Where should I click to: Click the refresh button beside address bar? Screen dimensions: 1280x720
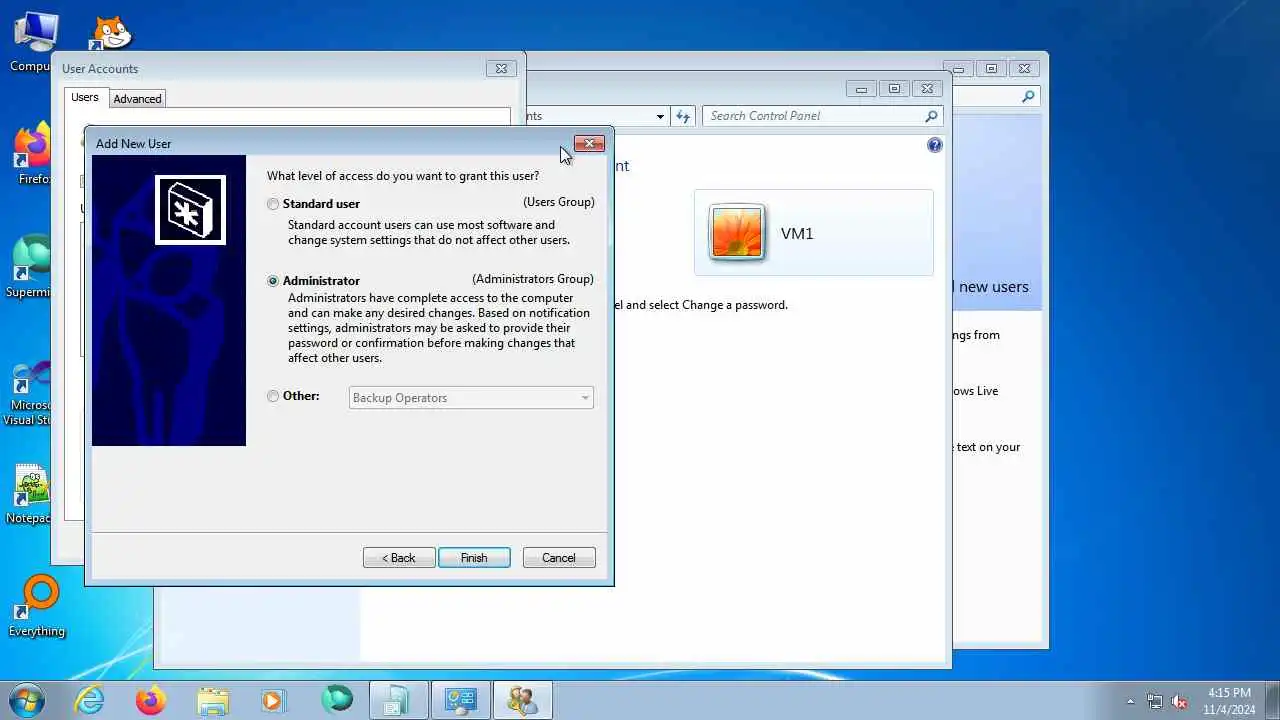click(x=683, y=116)
